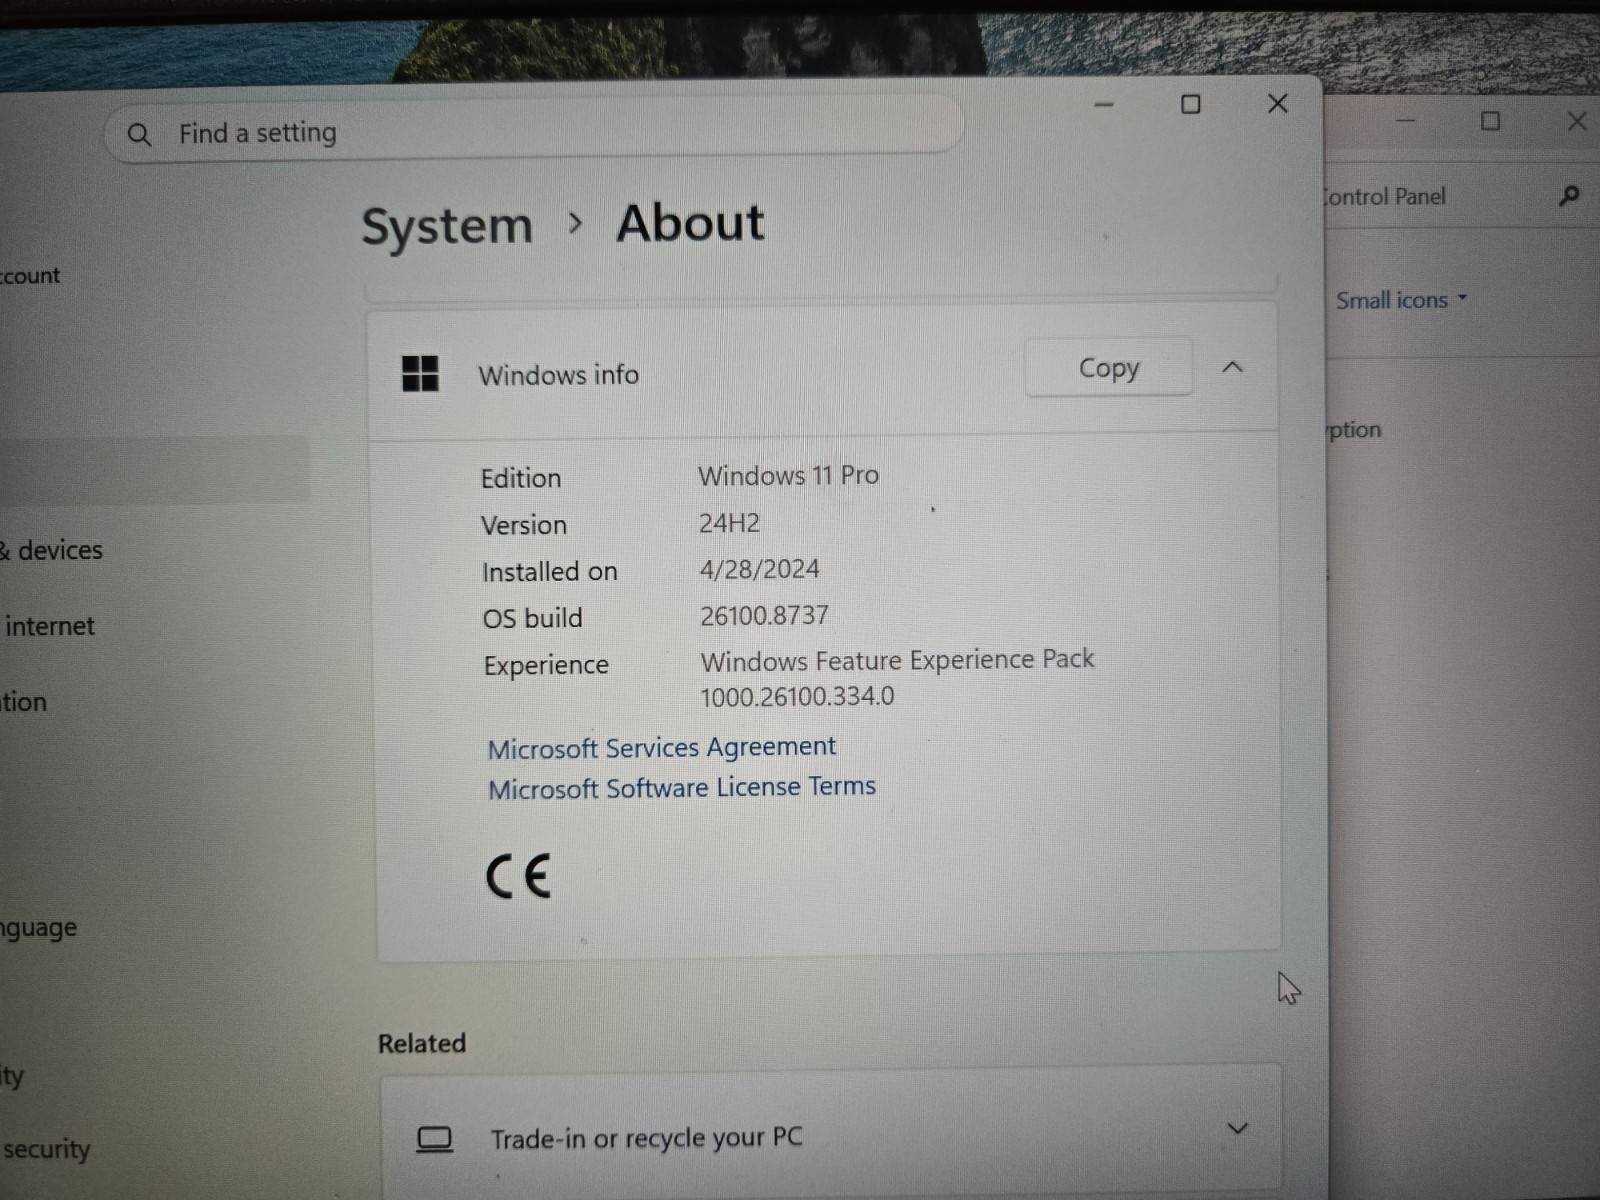Click the Experience label in Windows info
1600x1200 pixels.
546,665
